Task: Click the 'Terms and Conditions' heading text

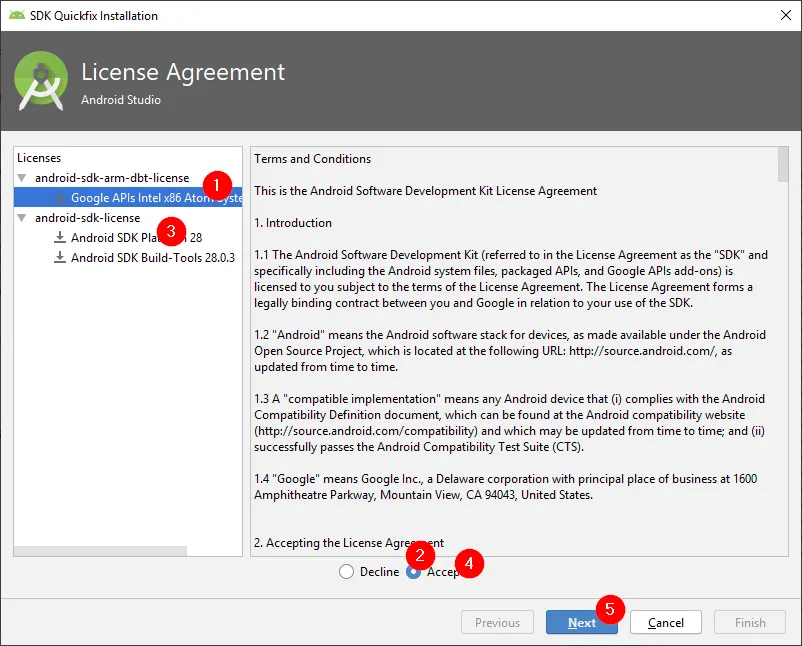Action: click(x=313, y=159)
